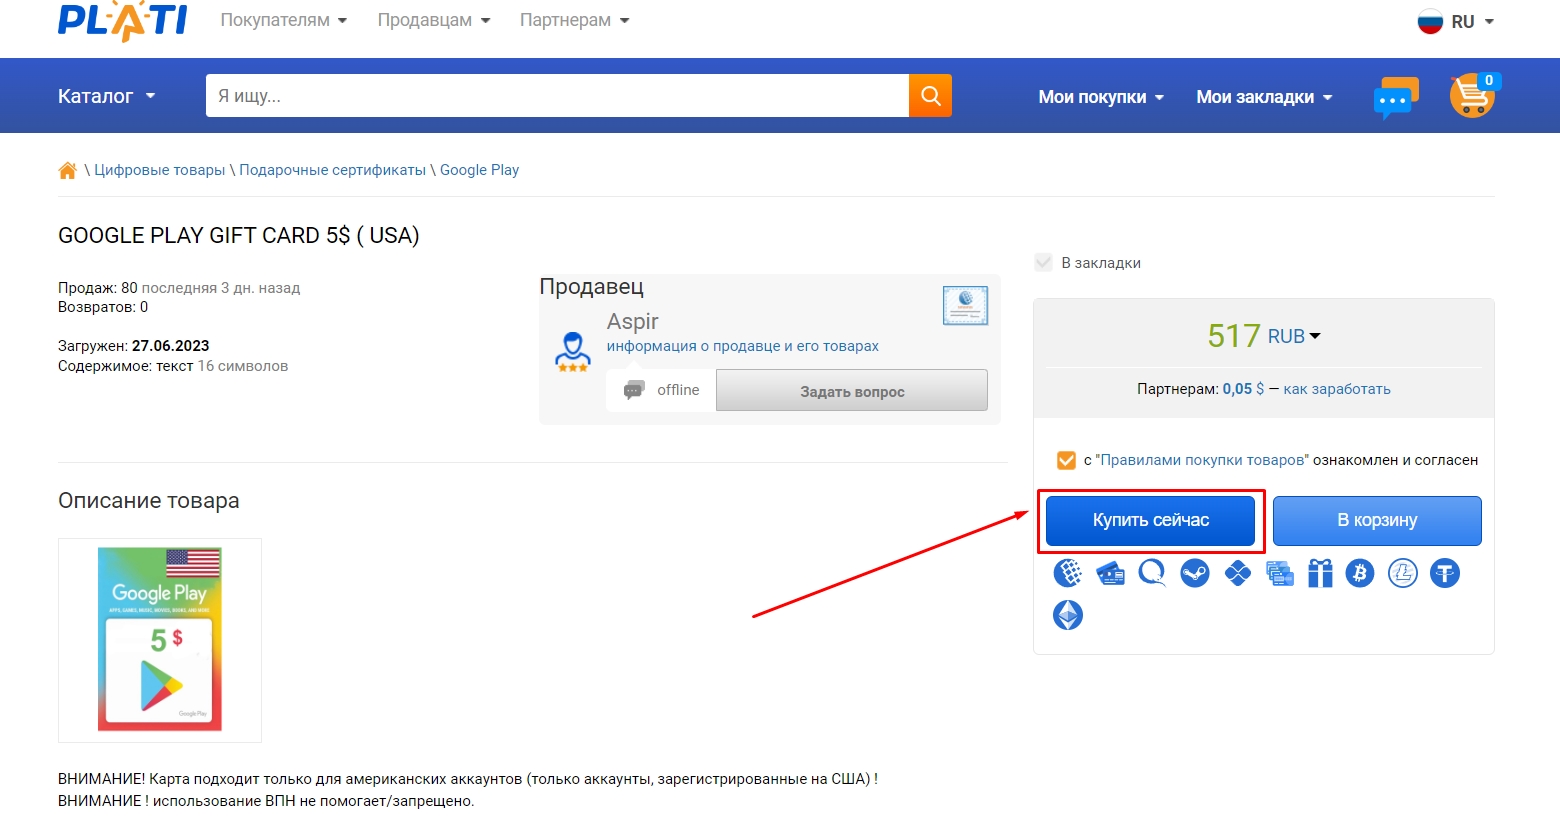Open seller information and products link
Viewport: 1560px width, 834px height.
743,346
